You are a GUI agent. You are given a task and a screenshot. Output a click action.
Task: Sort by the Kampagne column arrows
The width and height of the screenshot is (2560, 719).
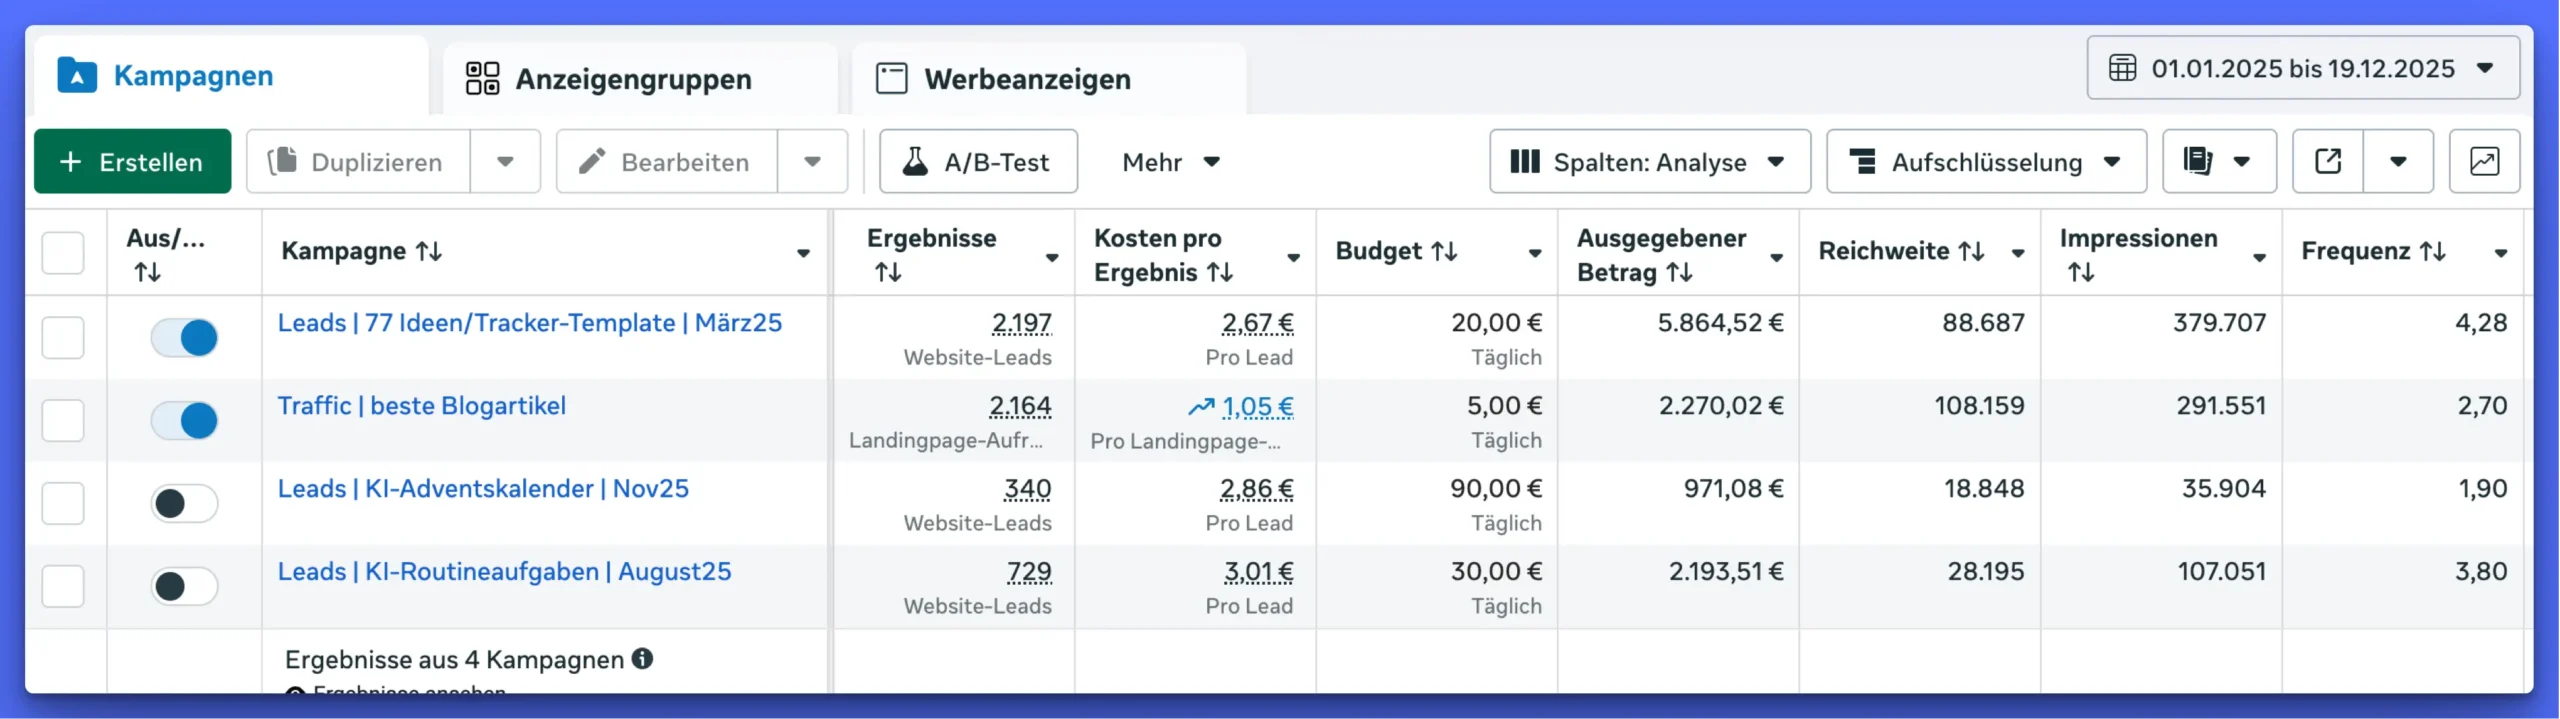[x=430, y=251]
